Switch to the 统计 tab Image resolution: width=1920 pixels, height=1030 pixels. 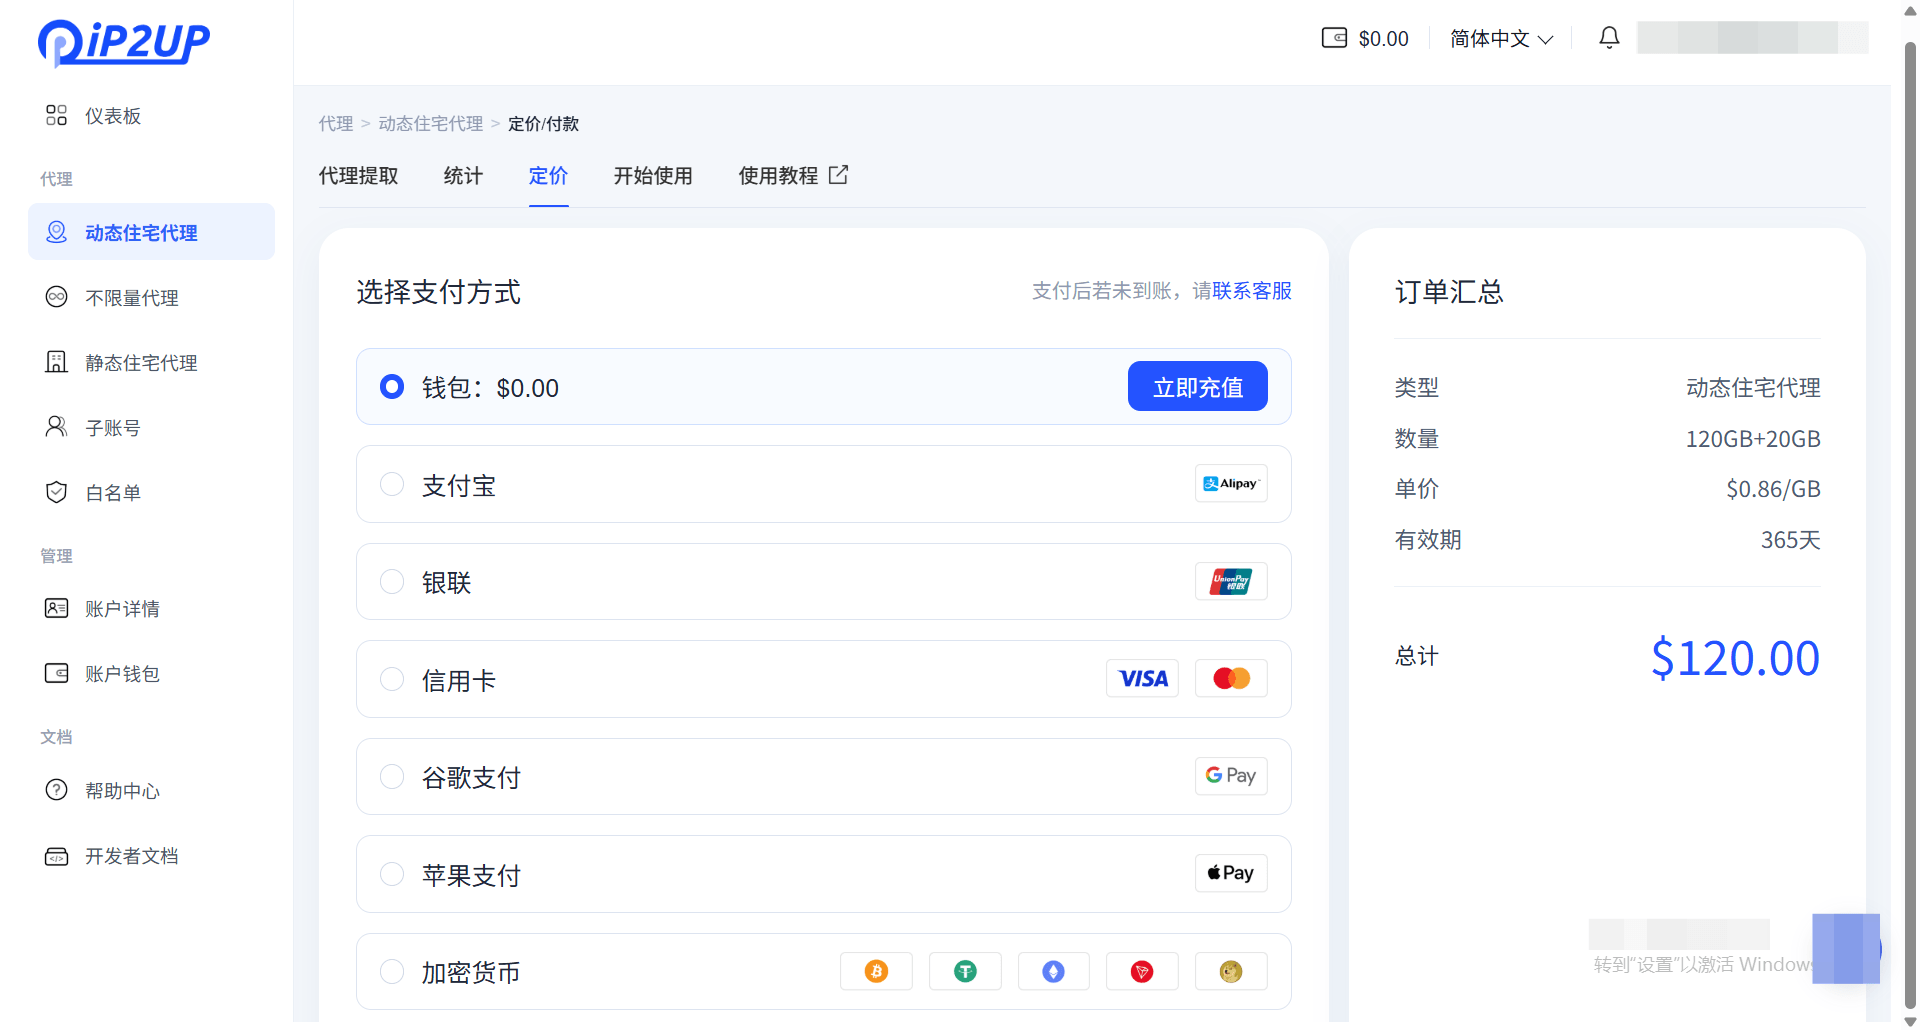[463, 176]
